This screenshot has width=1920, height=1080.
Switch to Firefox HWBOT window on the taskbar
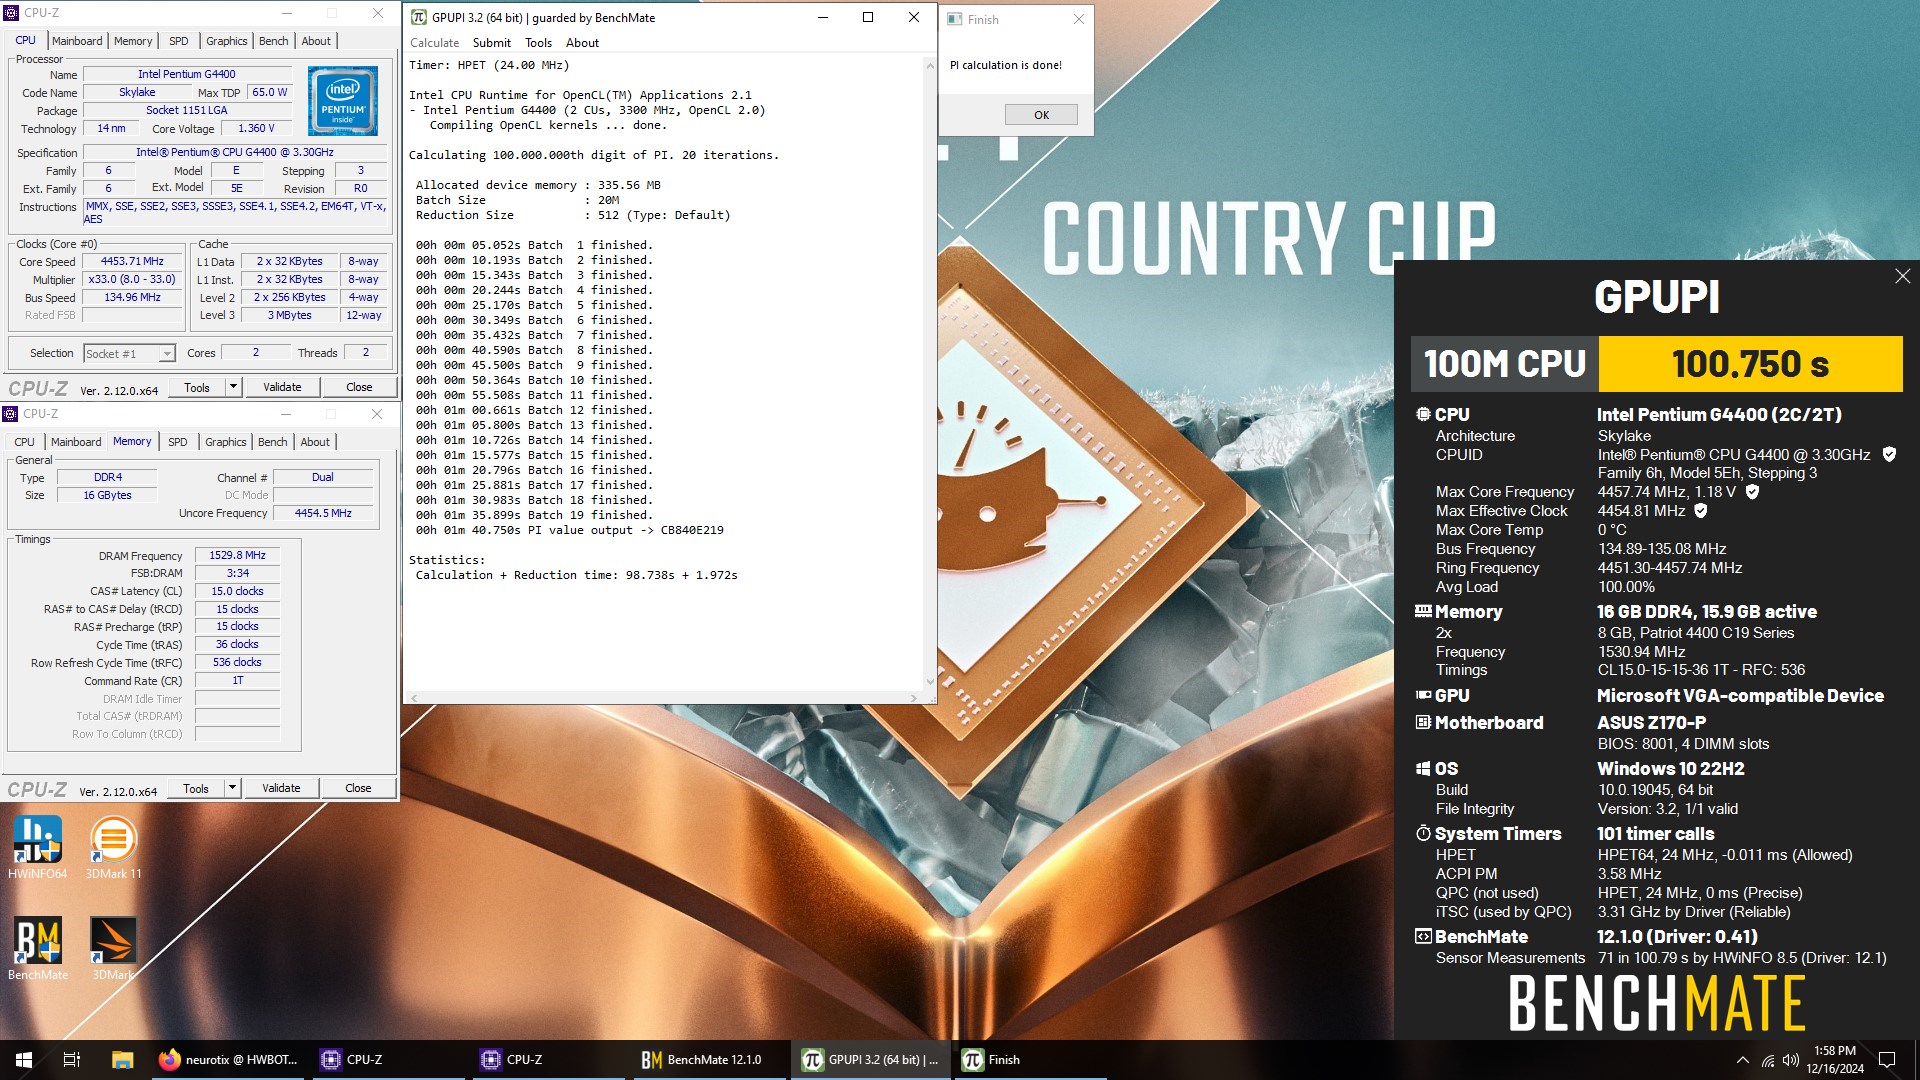pos(229,1060)
